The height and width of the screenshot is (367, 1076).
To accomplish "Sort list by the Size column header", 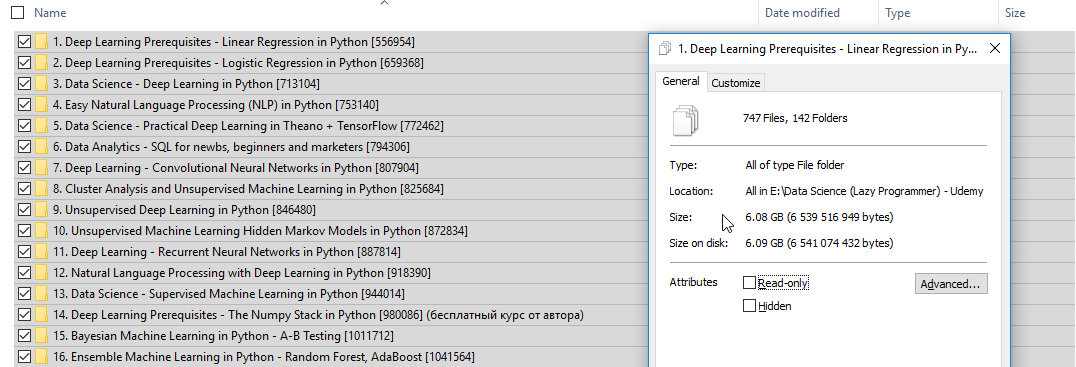I will click(1014, 12).
